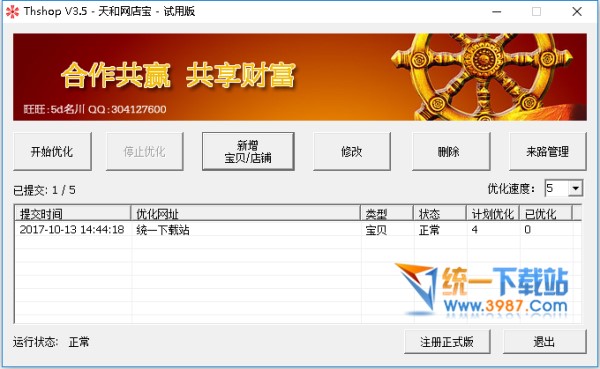Screen dimensions: 600x369
Task: Click the 运行状态 正常 status text
Action: pyautogui.click(x=51, y=341)
